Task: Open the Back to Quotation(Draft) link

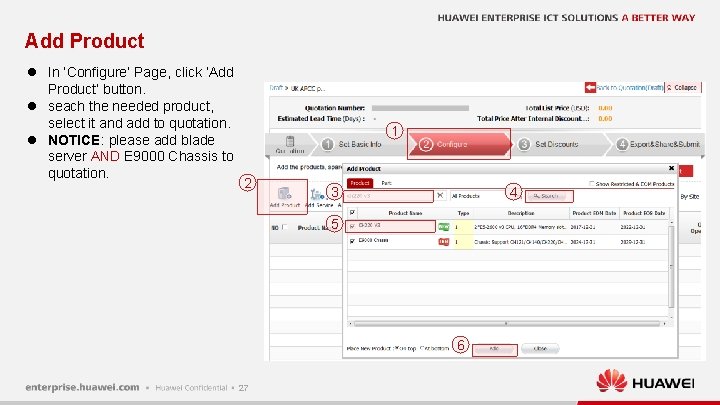Action: [630, 87]
